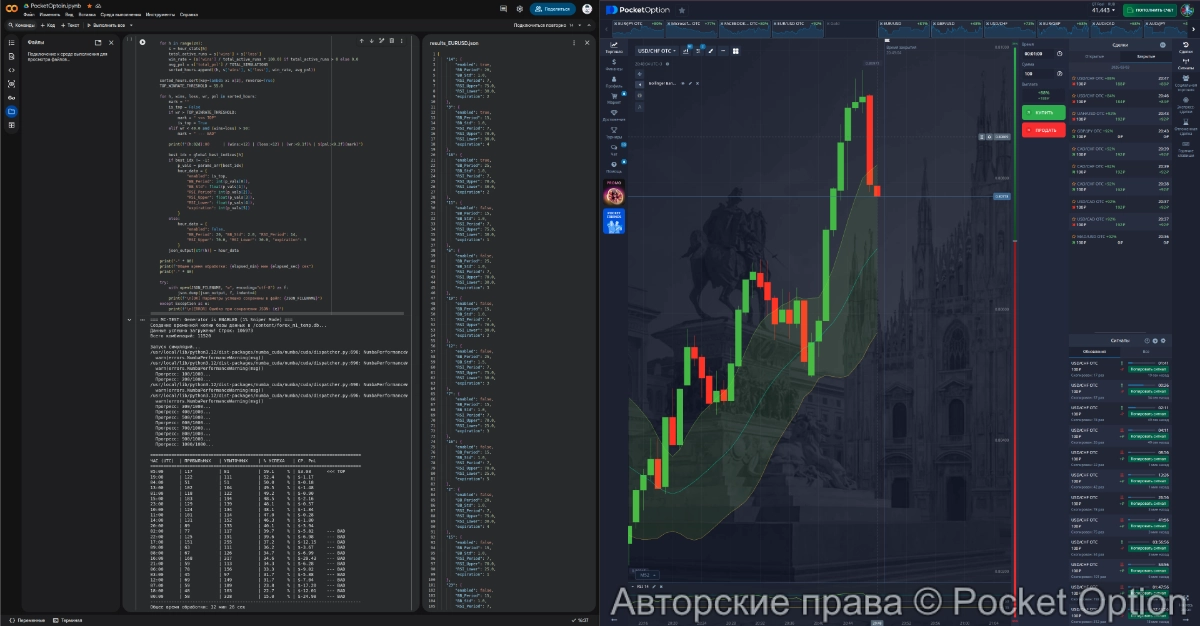The width and height of the screenshot is (1200, 626).
Task: Open Signals panel in right sidebar
Action: pos(1185,63)
